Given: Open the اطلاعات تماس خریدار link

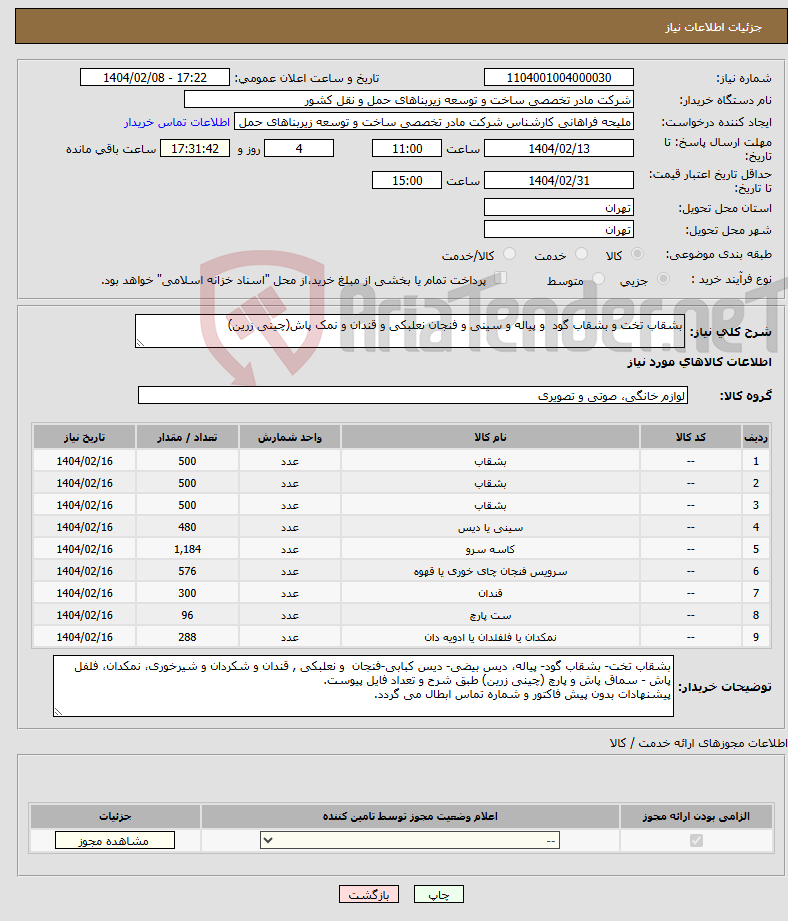Looking at the screenshot, I should point(177,122).
